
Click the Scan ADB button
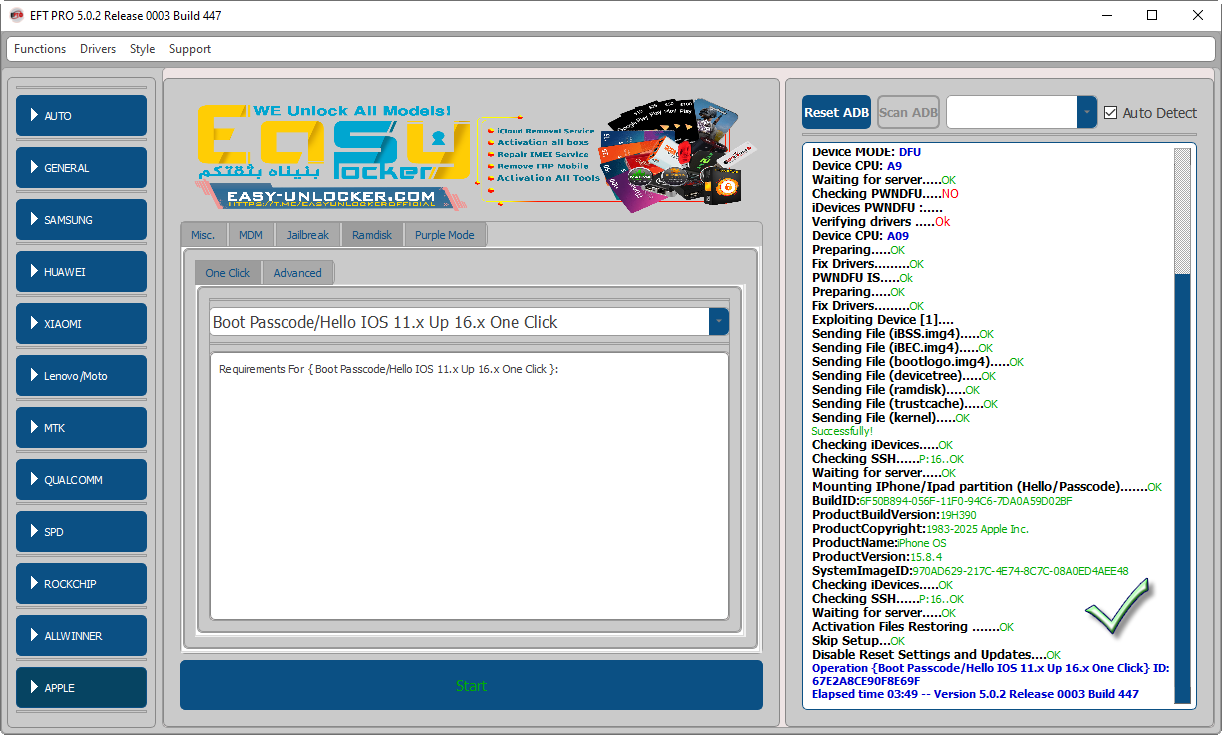click(x=908, y=112)
